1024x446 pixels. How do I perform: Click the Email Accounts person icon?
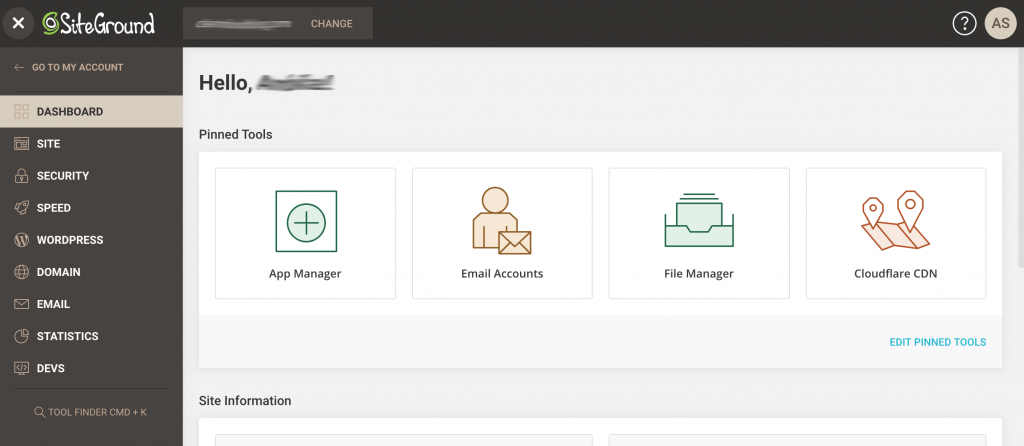[502, 221]
